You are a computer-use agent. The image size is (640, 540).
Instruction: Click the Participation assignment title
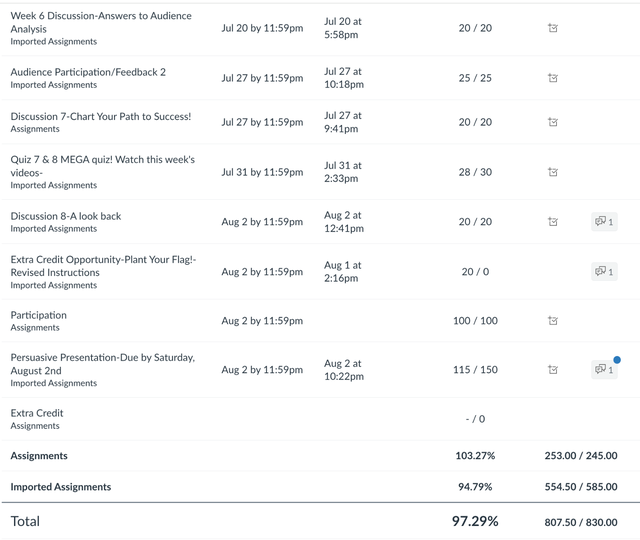coord(38,315)
